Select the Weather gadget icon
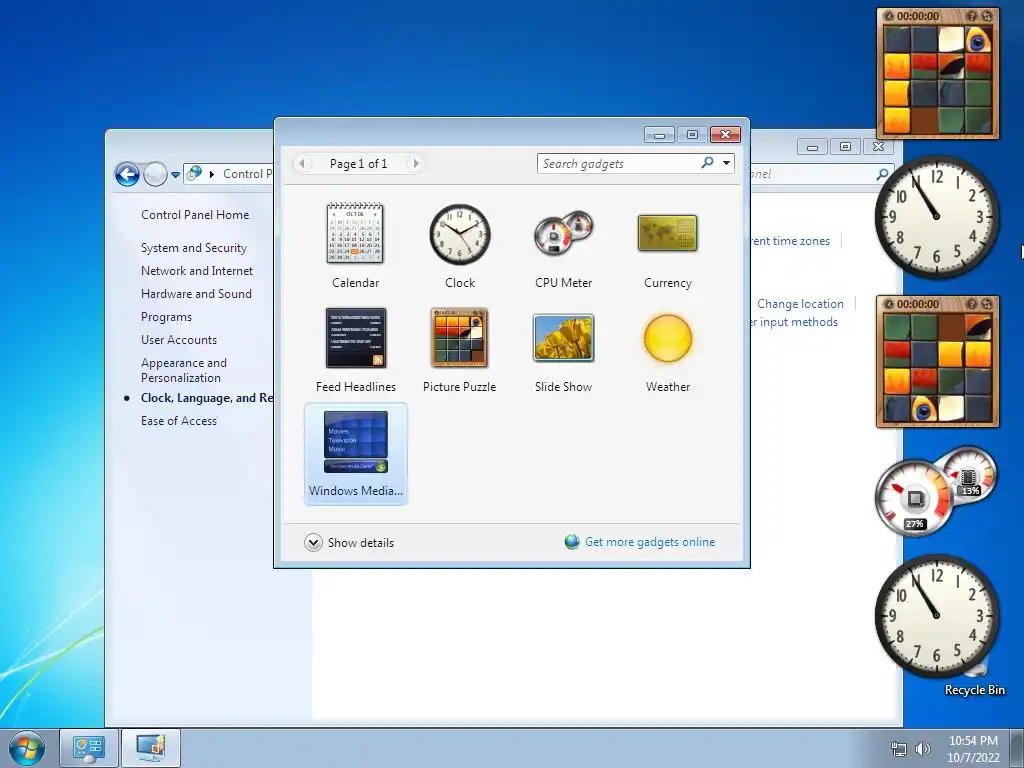This screenshot has width=1024, height=768. [667, 338]
